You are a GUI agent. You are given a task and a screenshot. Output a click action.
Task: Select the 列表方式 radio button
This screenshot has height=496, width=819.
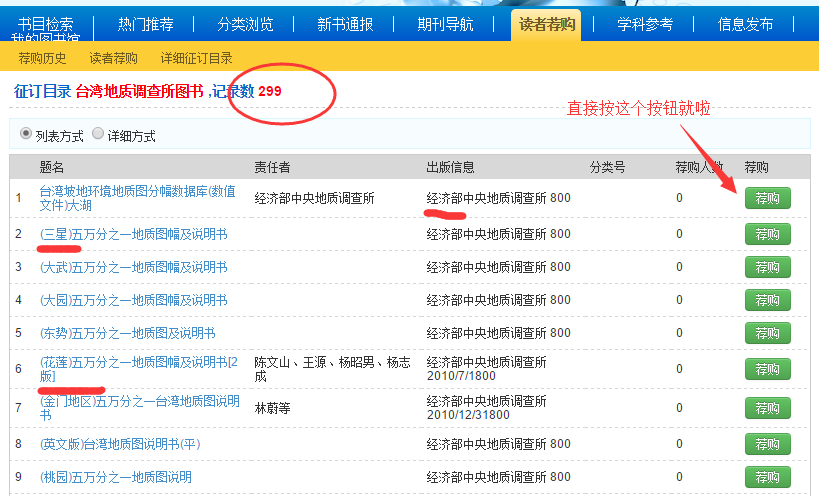point(25,134)
